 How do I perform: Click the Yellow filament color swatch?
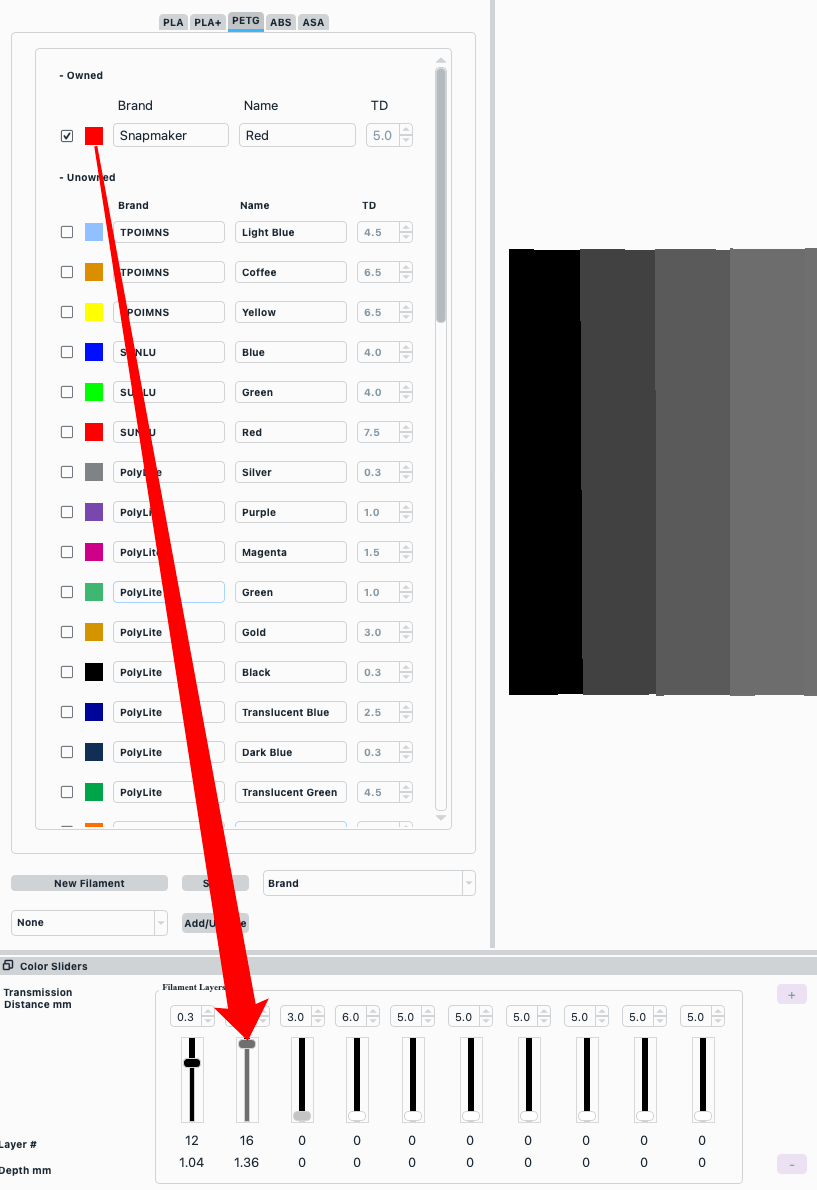tap(93, 311)
